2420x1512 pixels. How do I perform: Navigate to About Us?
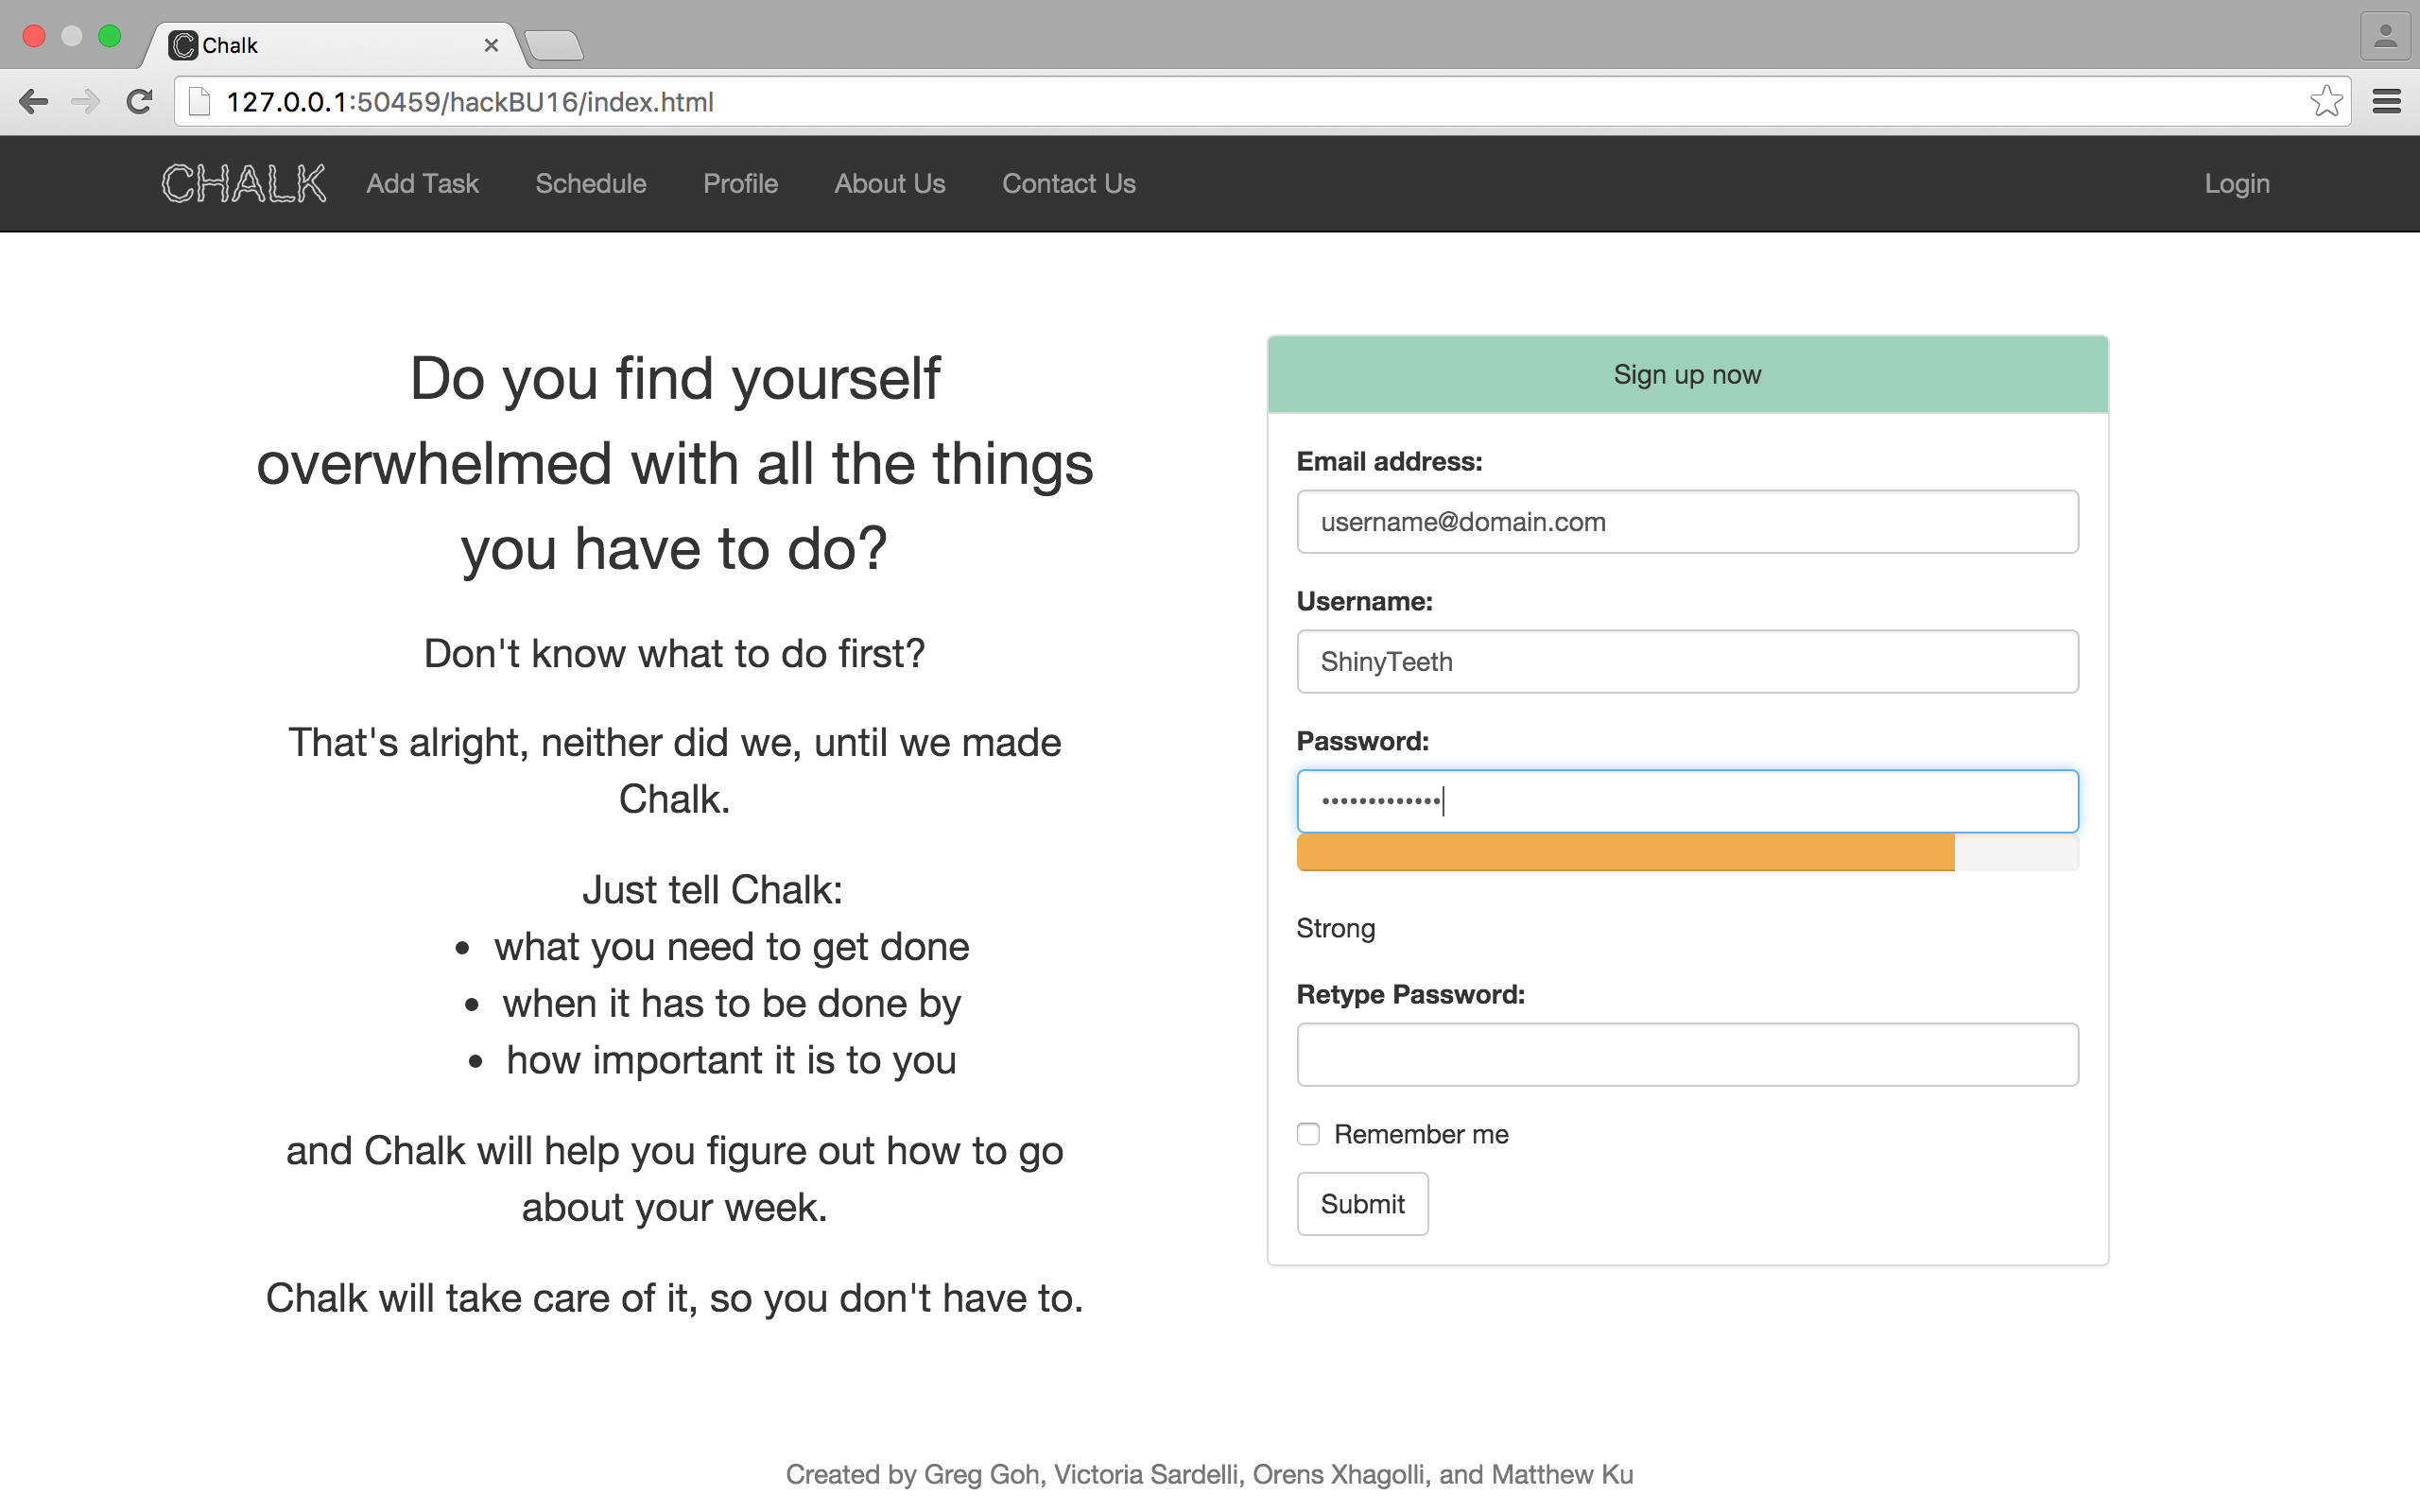click(889, 184)
